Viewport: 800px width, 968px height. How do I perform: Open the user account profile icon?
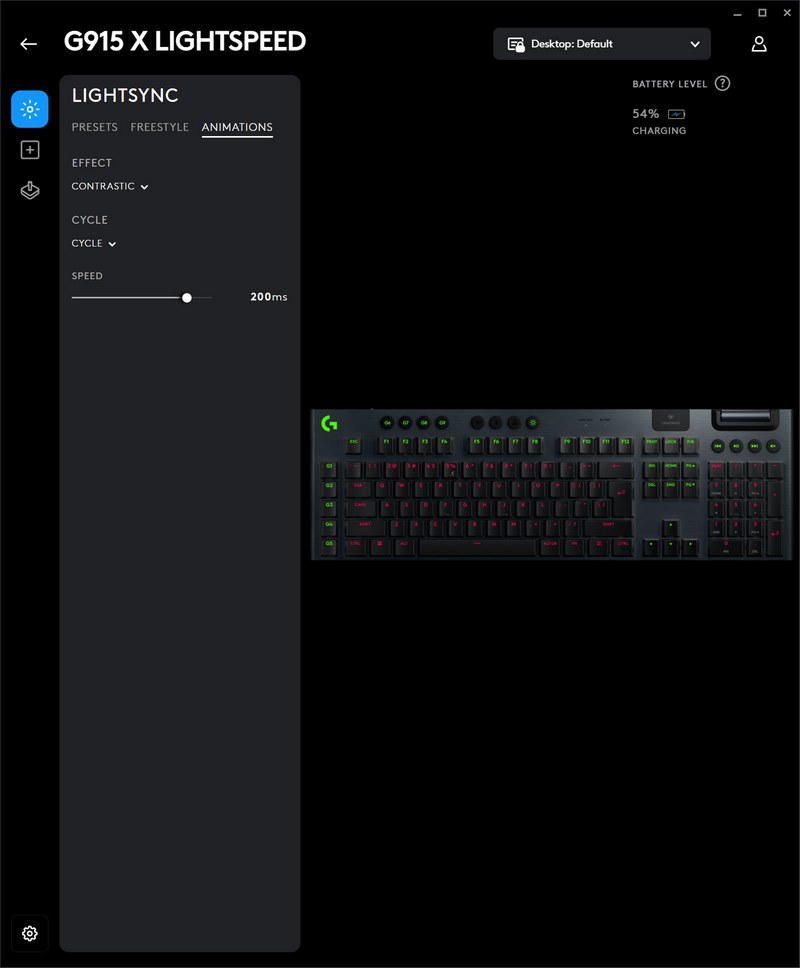point(759,44)
